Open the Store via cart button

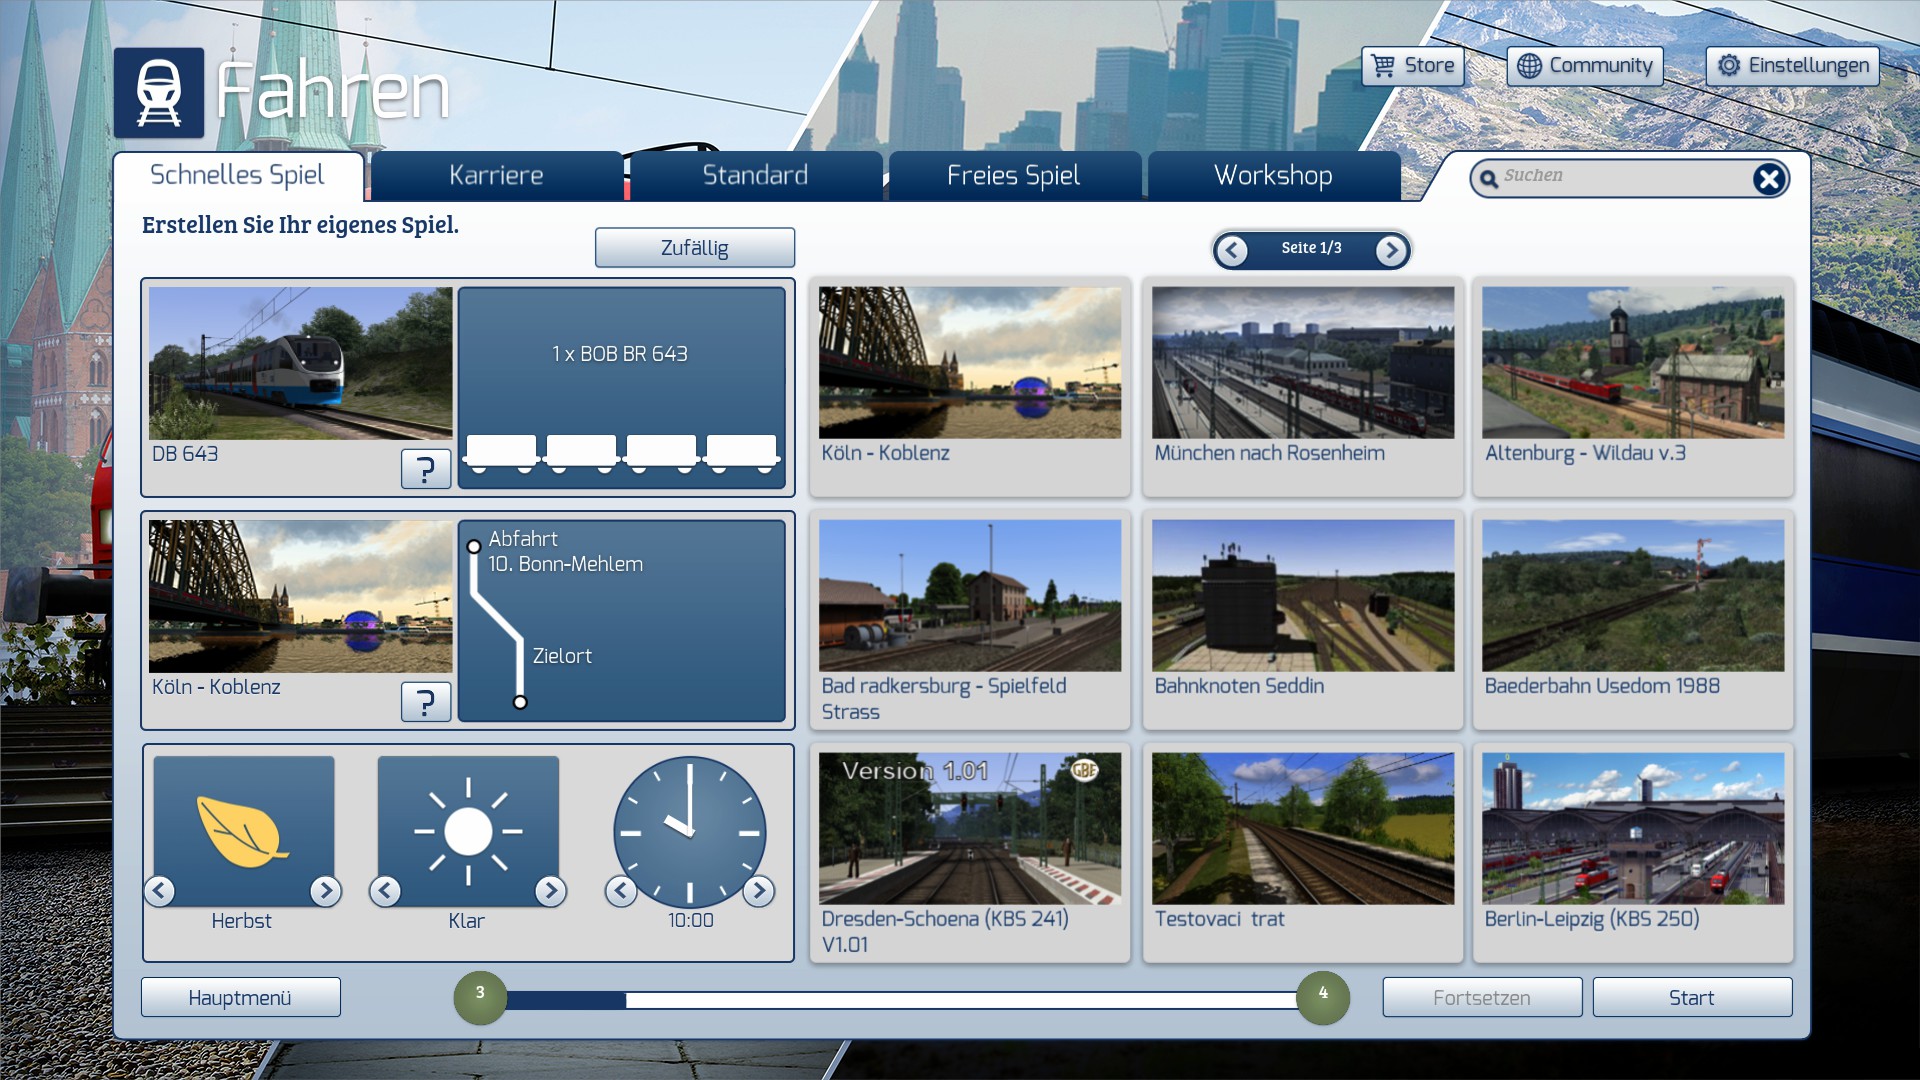pos(1412,66)
